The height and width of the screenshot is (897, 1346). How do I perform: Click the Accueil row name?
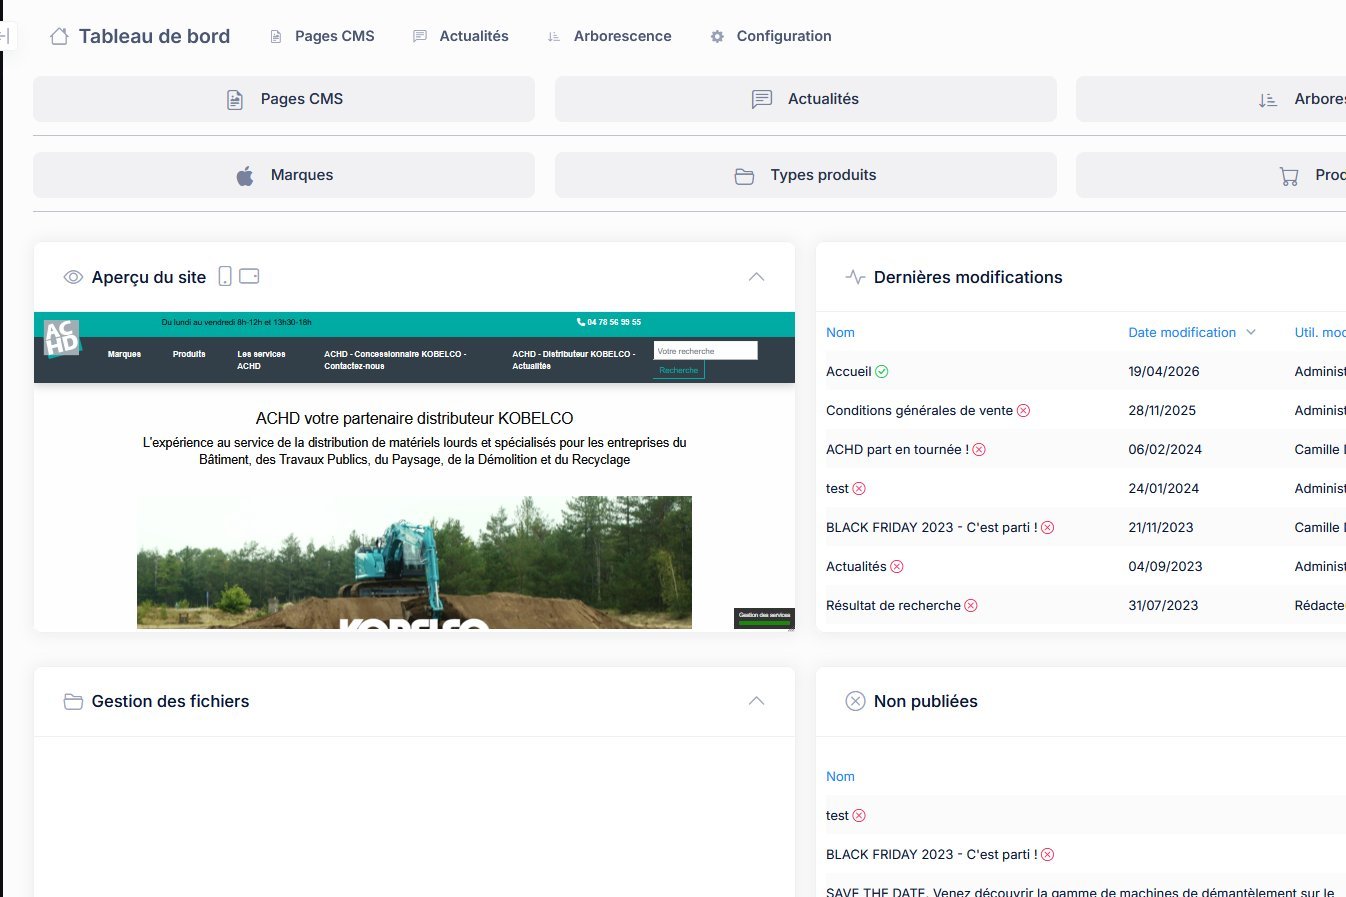[x=848, y=371]
